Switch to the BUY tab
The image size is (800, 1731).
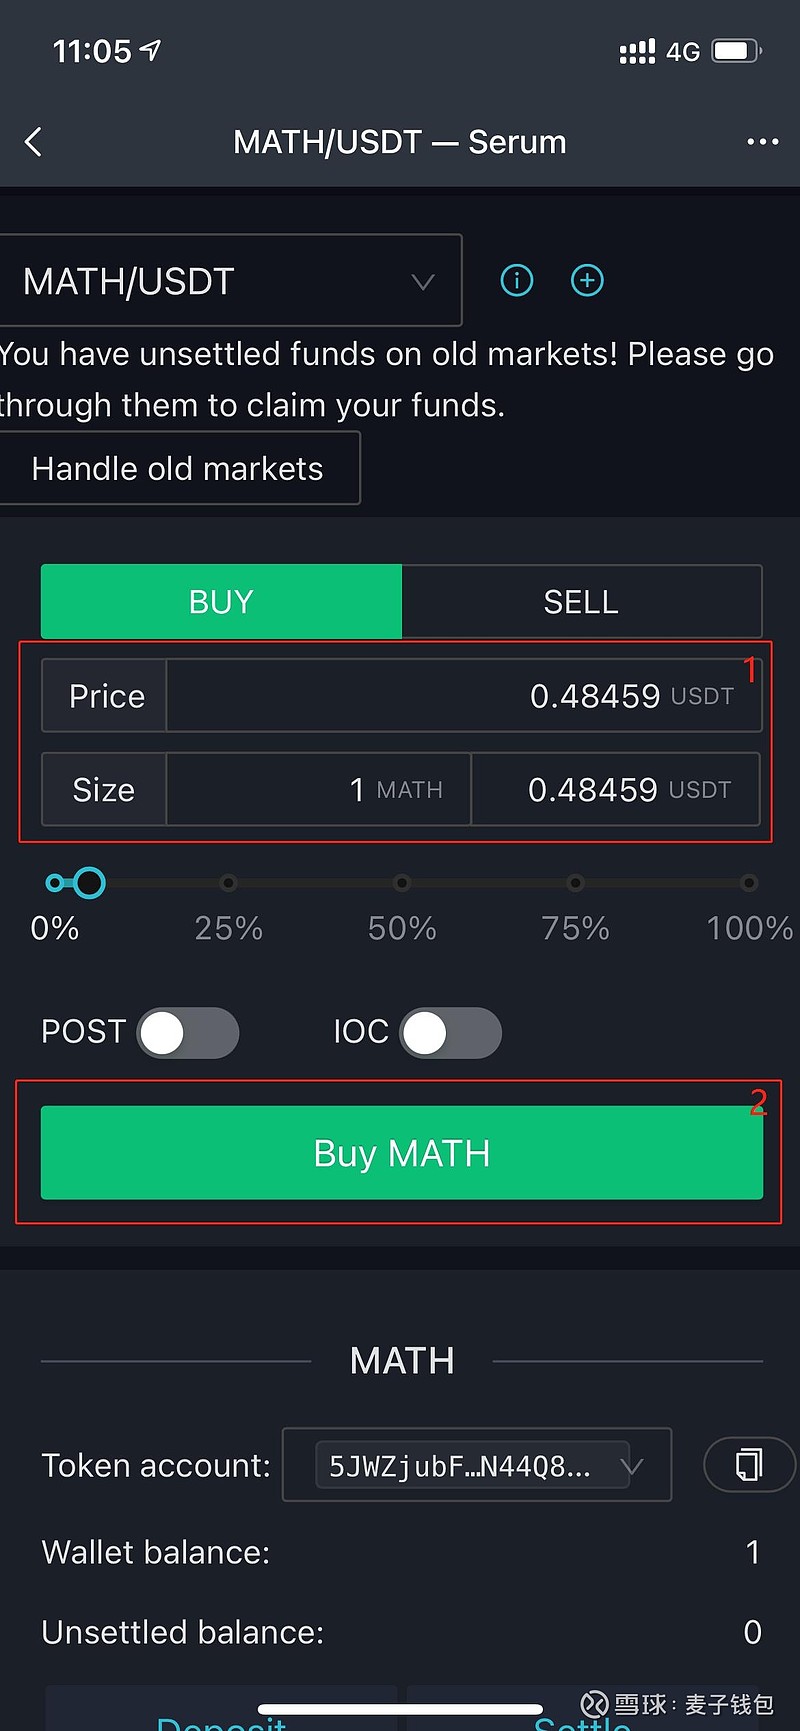pos(221,602)
